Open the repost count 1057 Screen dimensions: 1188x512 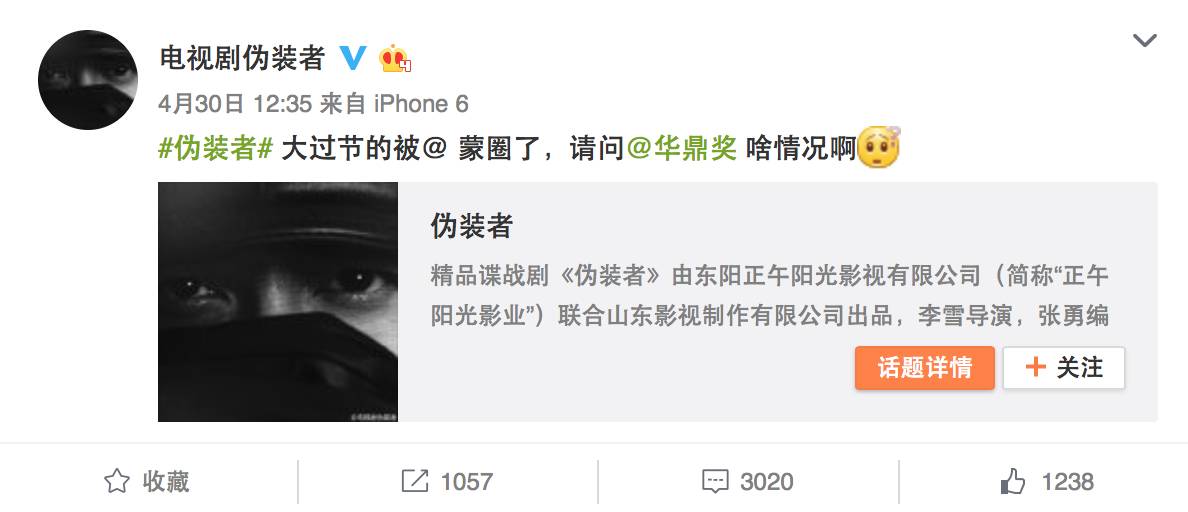click(467, 482)
